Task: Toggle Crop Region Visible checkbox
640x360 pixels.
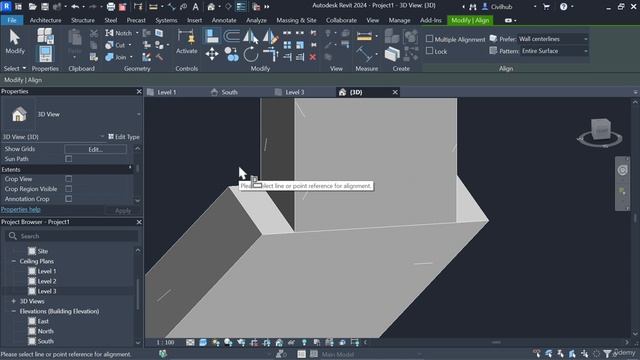Action: tap(69, 189)
